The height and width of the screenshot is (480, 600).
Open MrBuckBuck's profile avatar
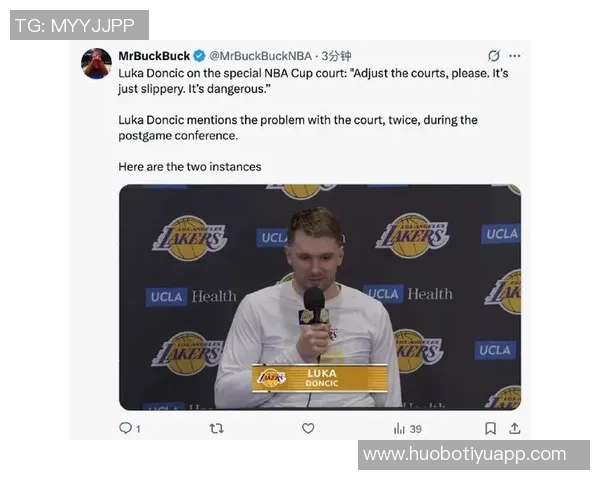point(96,64)
